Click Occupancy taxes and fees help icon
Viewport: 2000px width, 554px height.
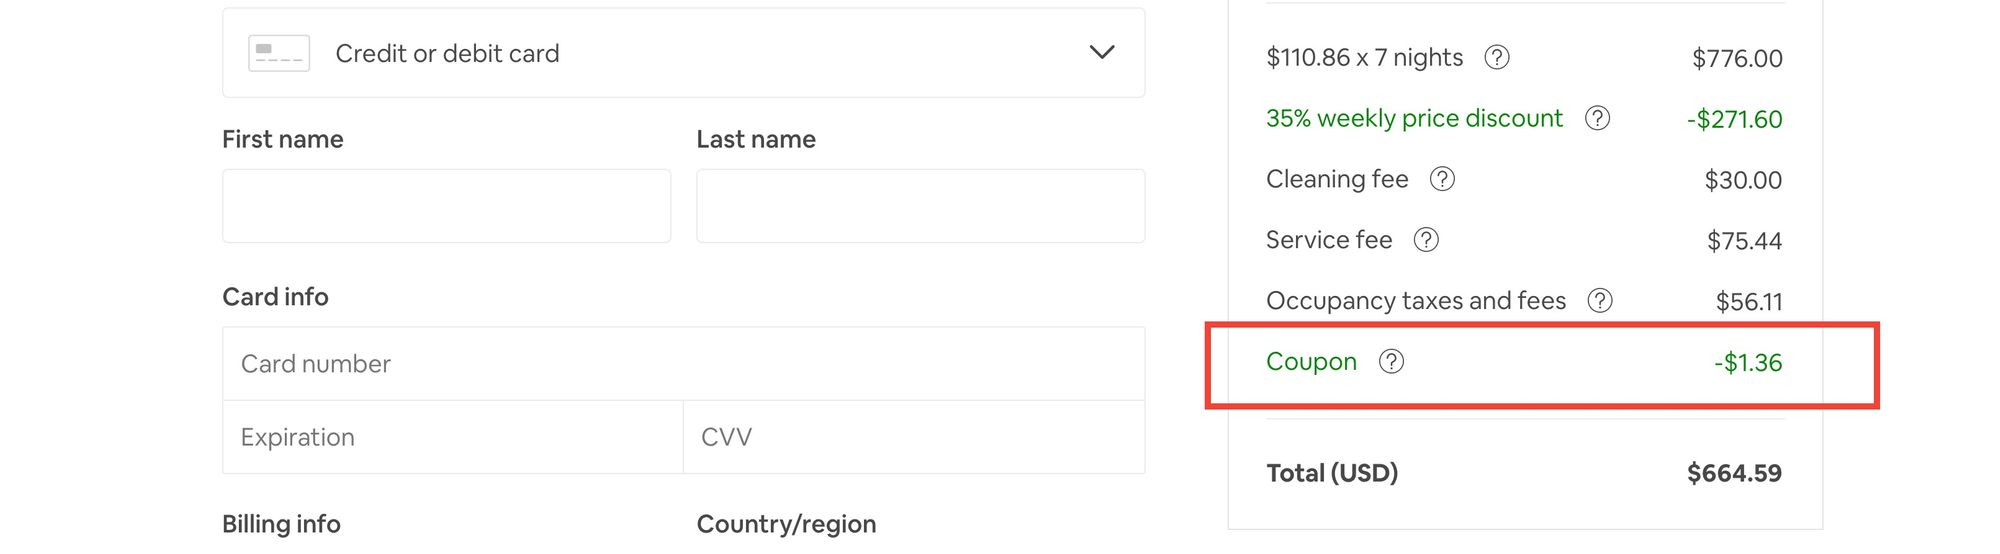coord(1600,300)
